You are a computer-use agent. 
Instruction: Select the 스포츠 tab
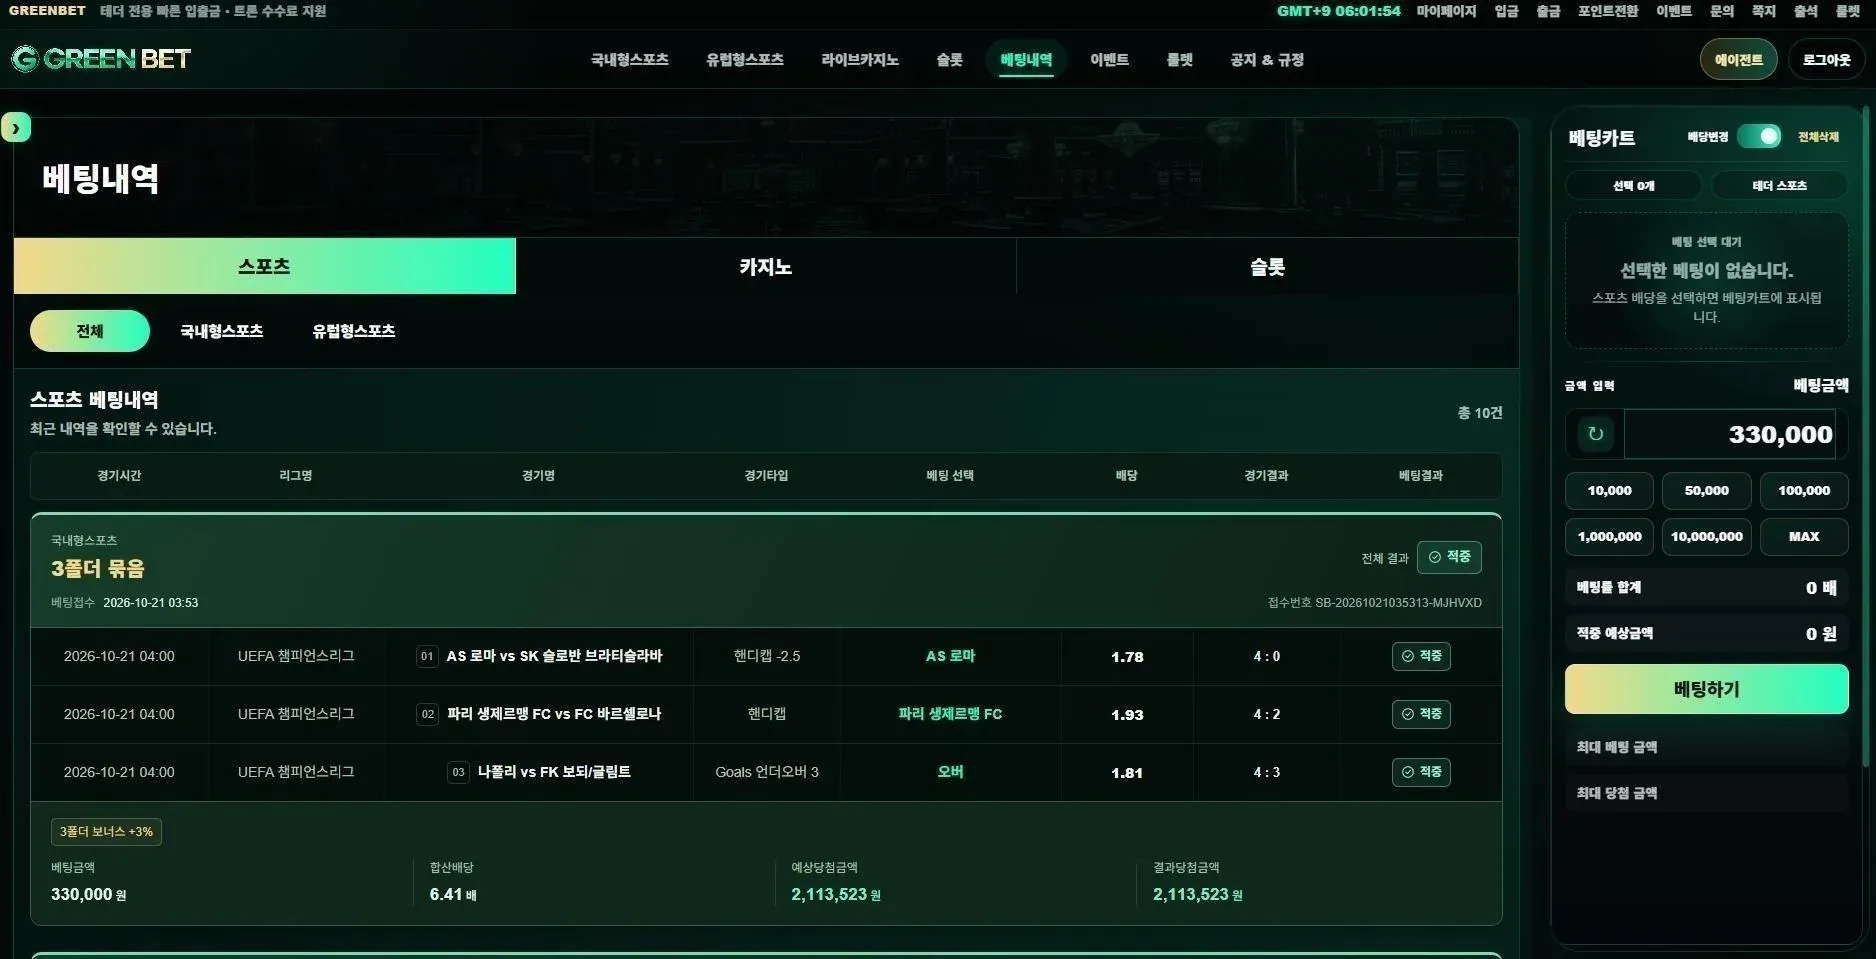pyautogui.click(x=265, y=266)
